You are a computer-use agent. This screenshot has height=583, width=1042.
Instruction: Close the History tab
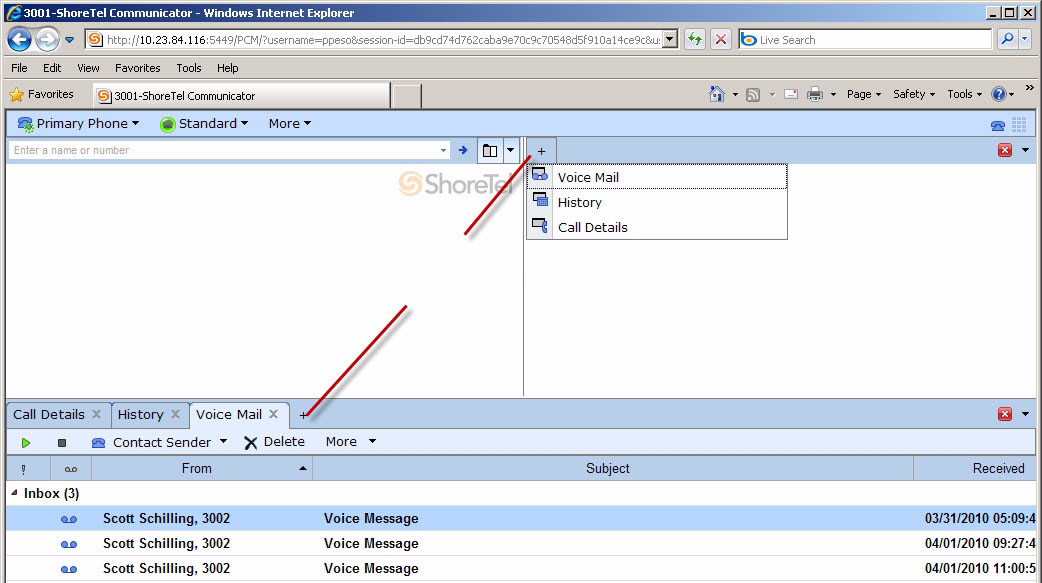(175, 414)
